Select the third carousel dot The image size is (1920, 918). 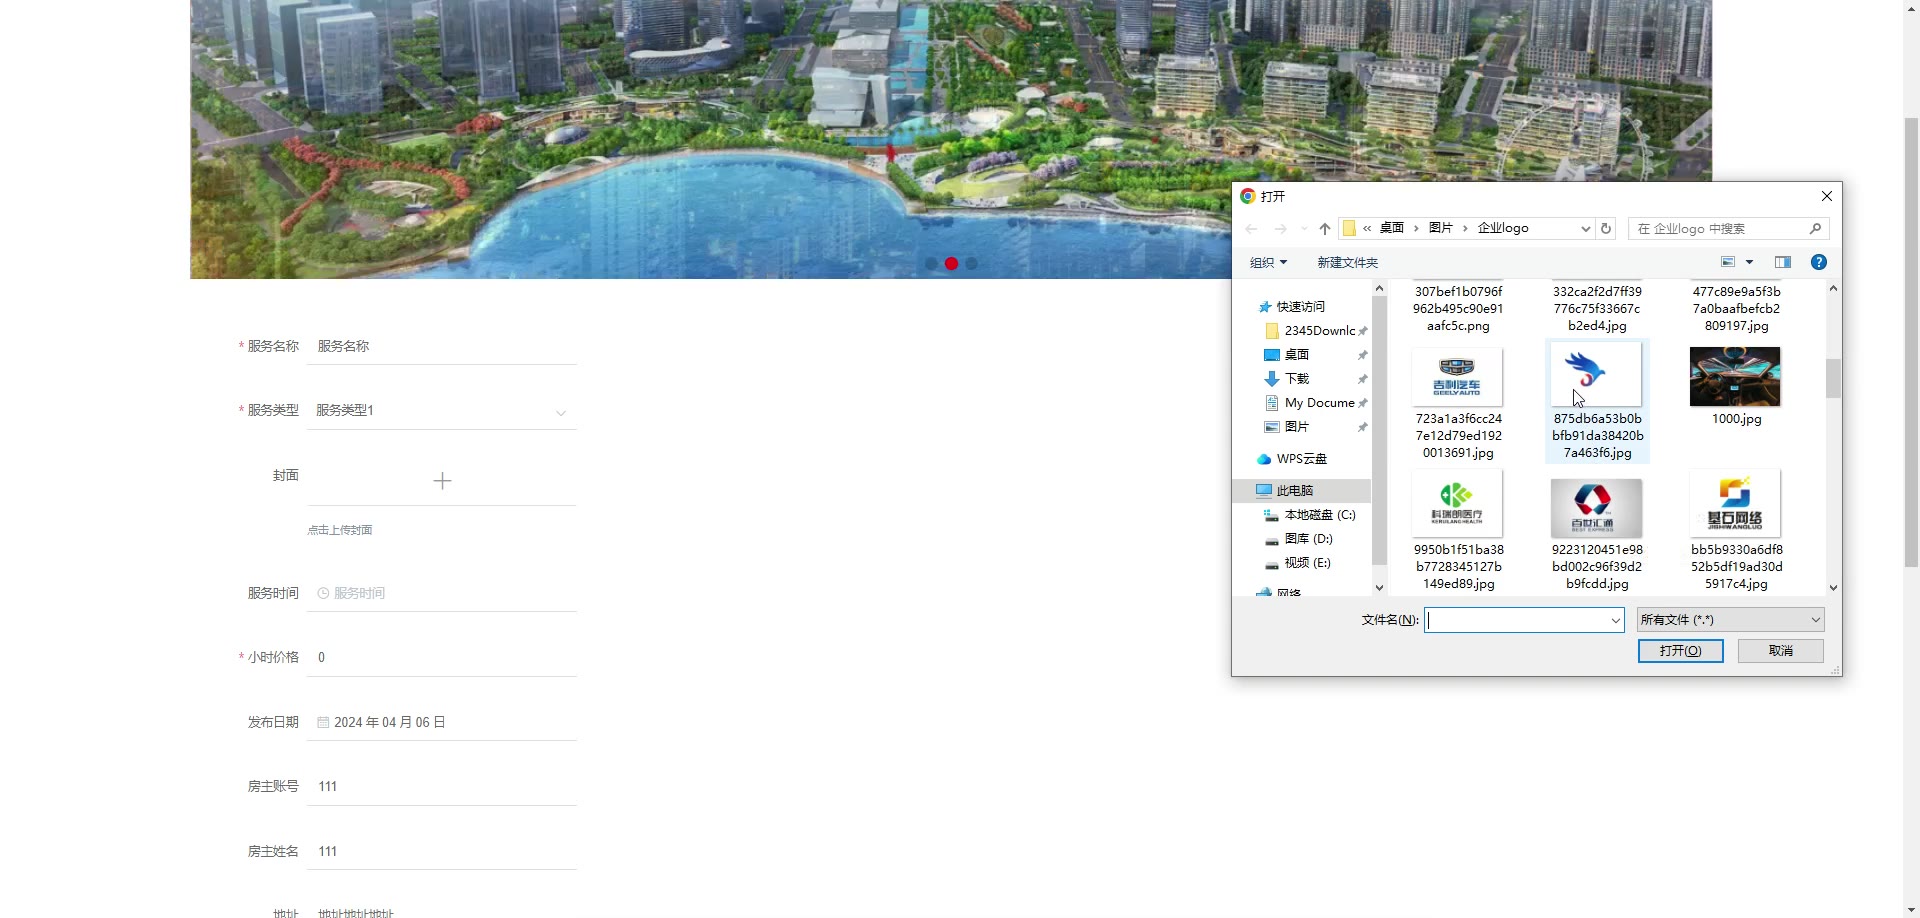pyautogui.click(x=971, y=264)
